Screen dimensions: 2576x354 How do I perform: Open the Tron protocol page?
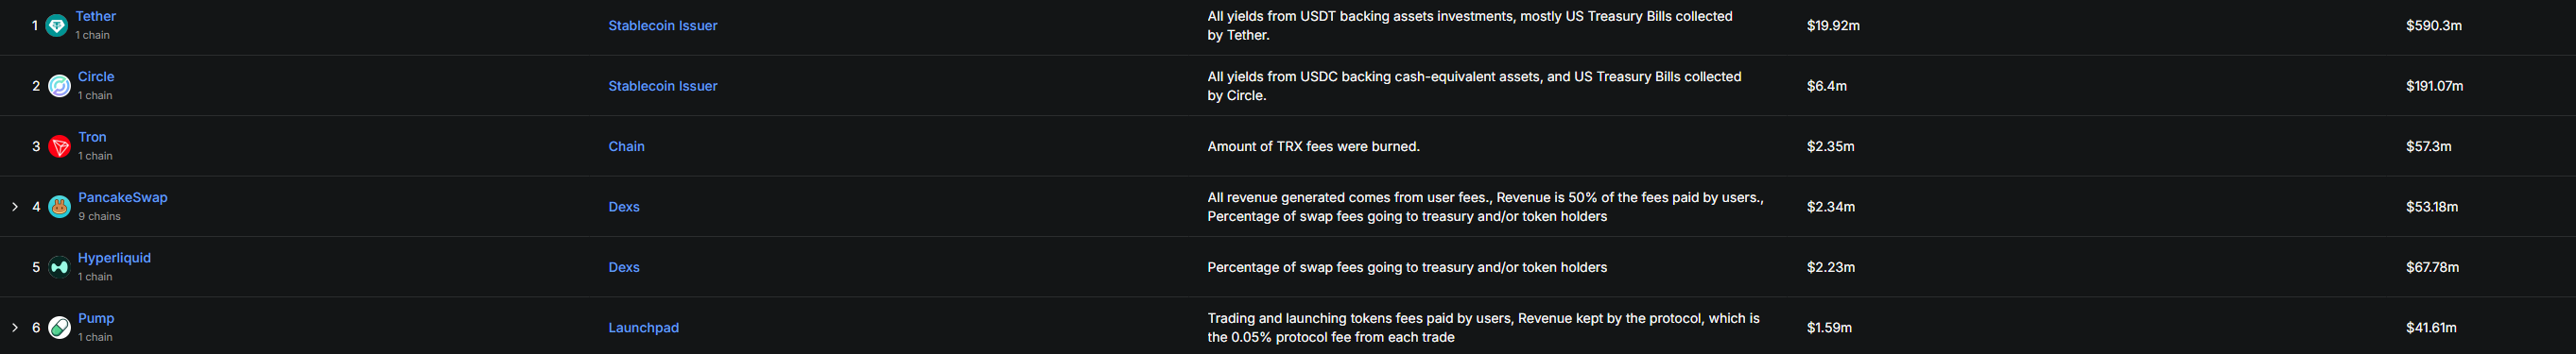tap(92, 137)
